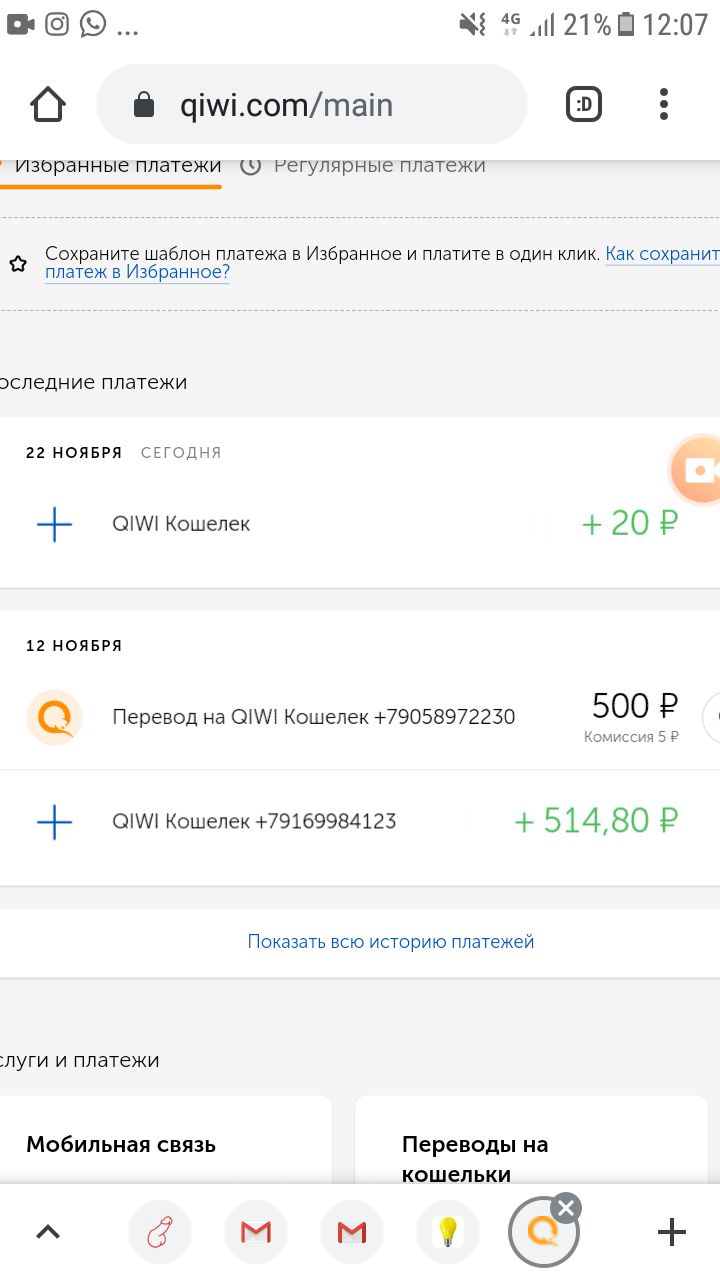Click the 12 НОЯБРЯ date header
The width and height of the screenshot is (720, 1280).
[x=74, y=646]
